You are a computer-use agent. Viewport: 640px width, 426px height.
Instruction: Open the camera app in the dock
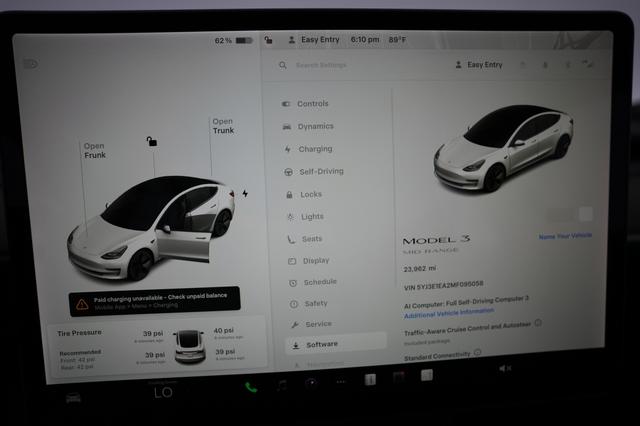[311, 383]
